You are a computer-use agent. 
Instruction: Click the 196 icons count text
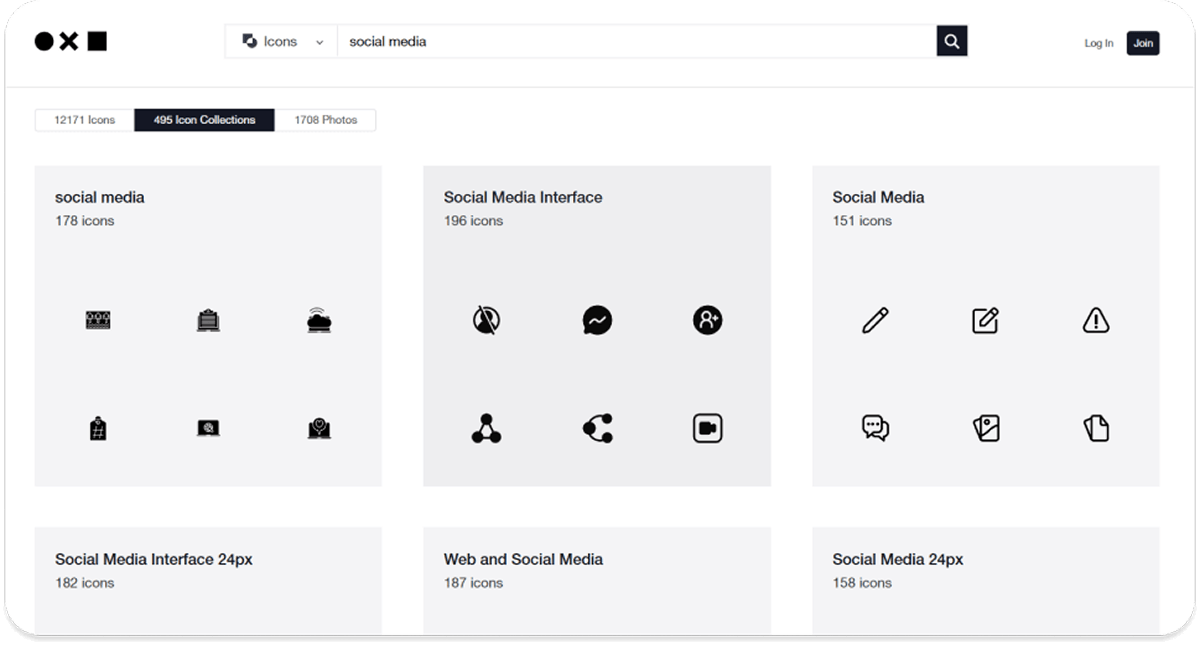(474, 221)
